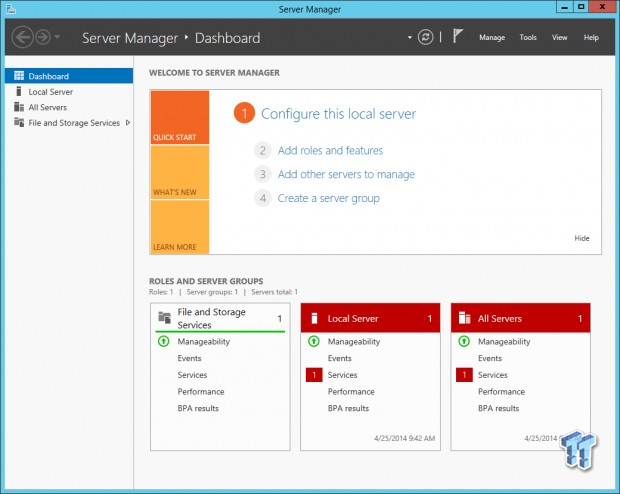
Task: Click the orange step 1 circle
Action: click(244, 113)
